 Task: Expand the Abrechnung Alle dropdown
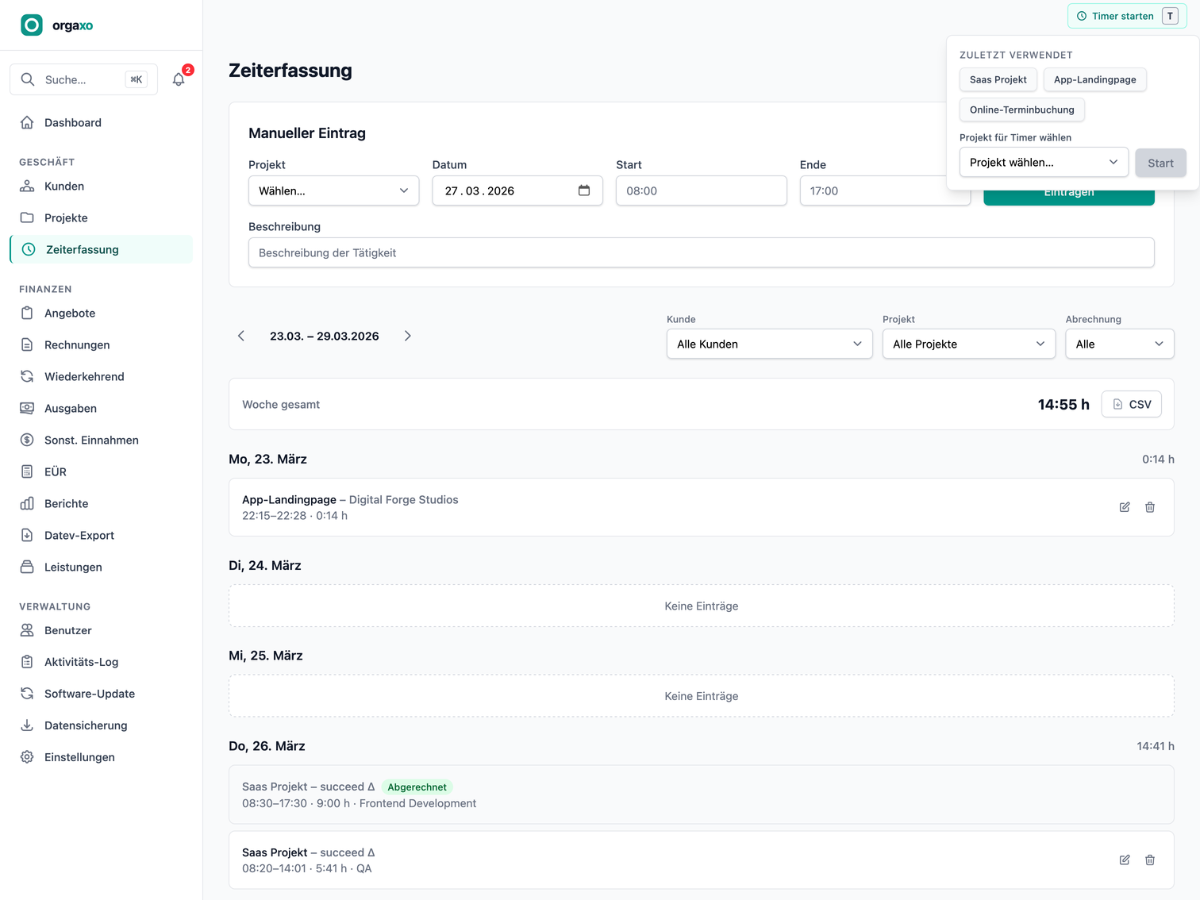click(1120, 344)
